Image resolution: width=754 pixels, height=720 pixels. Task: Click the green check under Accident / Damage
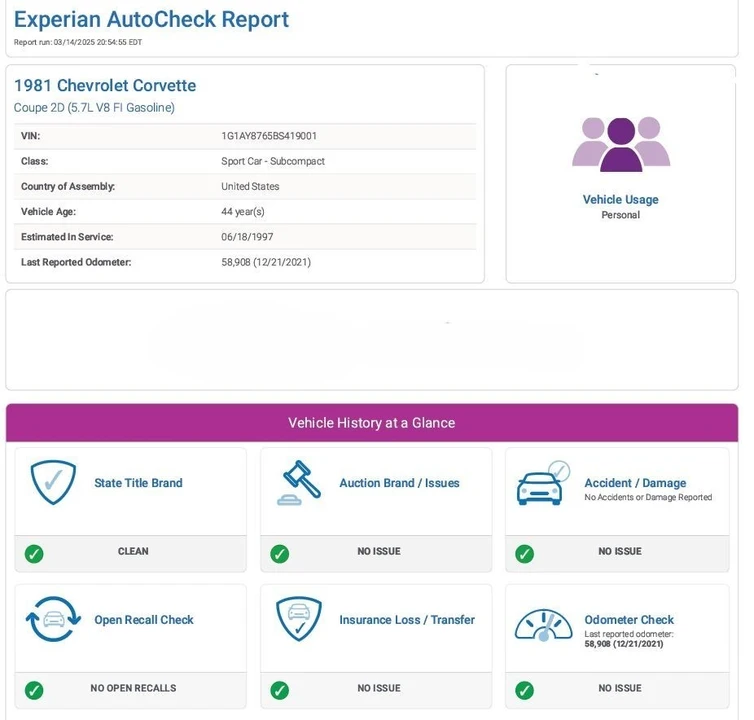(524, 554)
